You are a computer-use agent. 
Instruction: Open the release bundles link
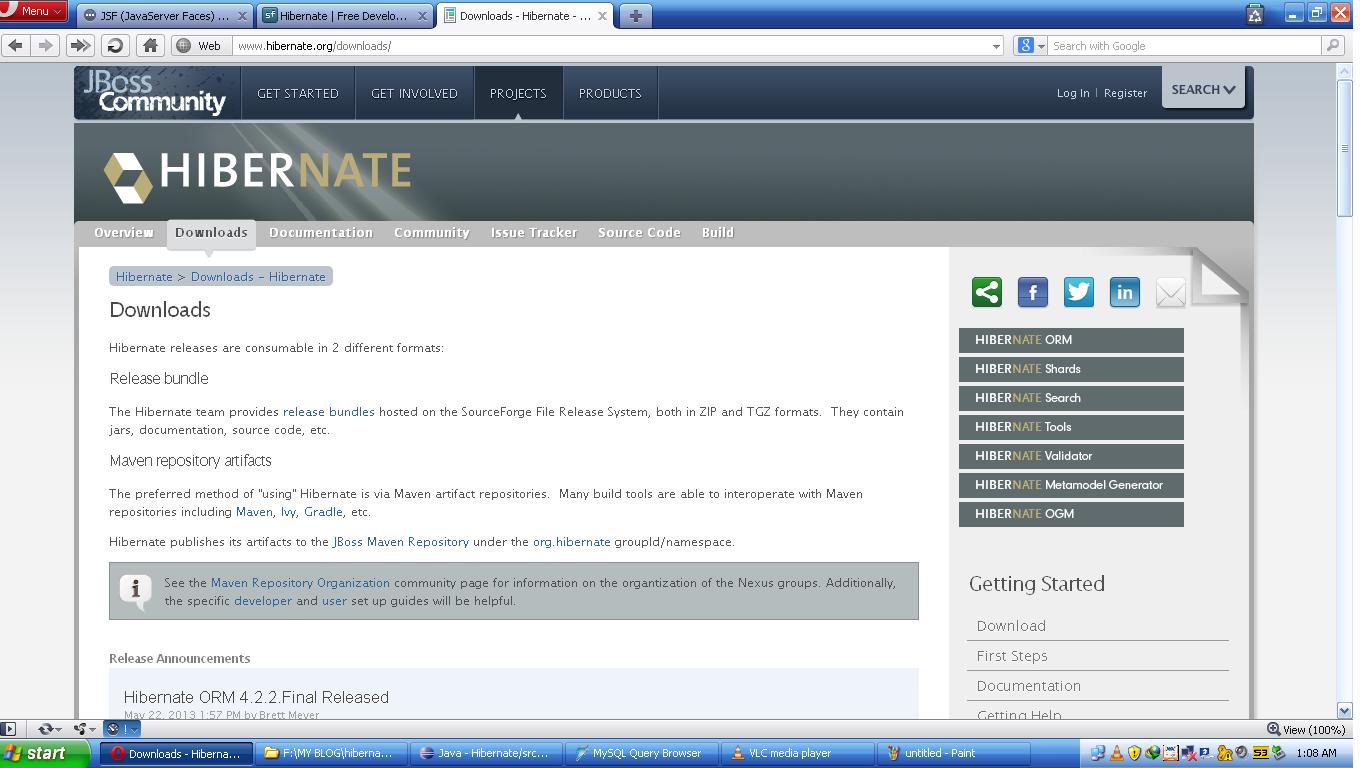pos(329,411)
